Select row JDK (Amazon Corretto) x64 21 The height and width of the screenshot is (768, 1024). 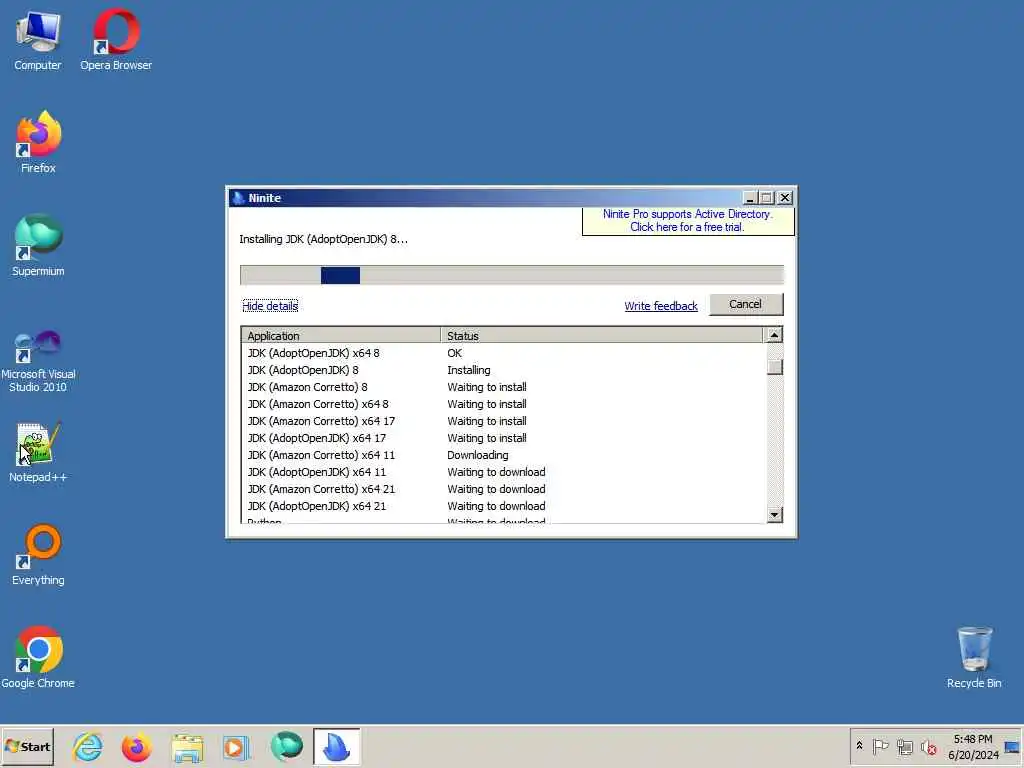coord(503,488)
